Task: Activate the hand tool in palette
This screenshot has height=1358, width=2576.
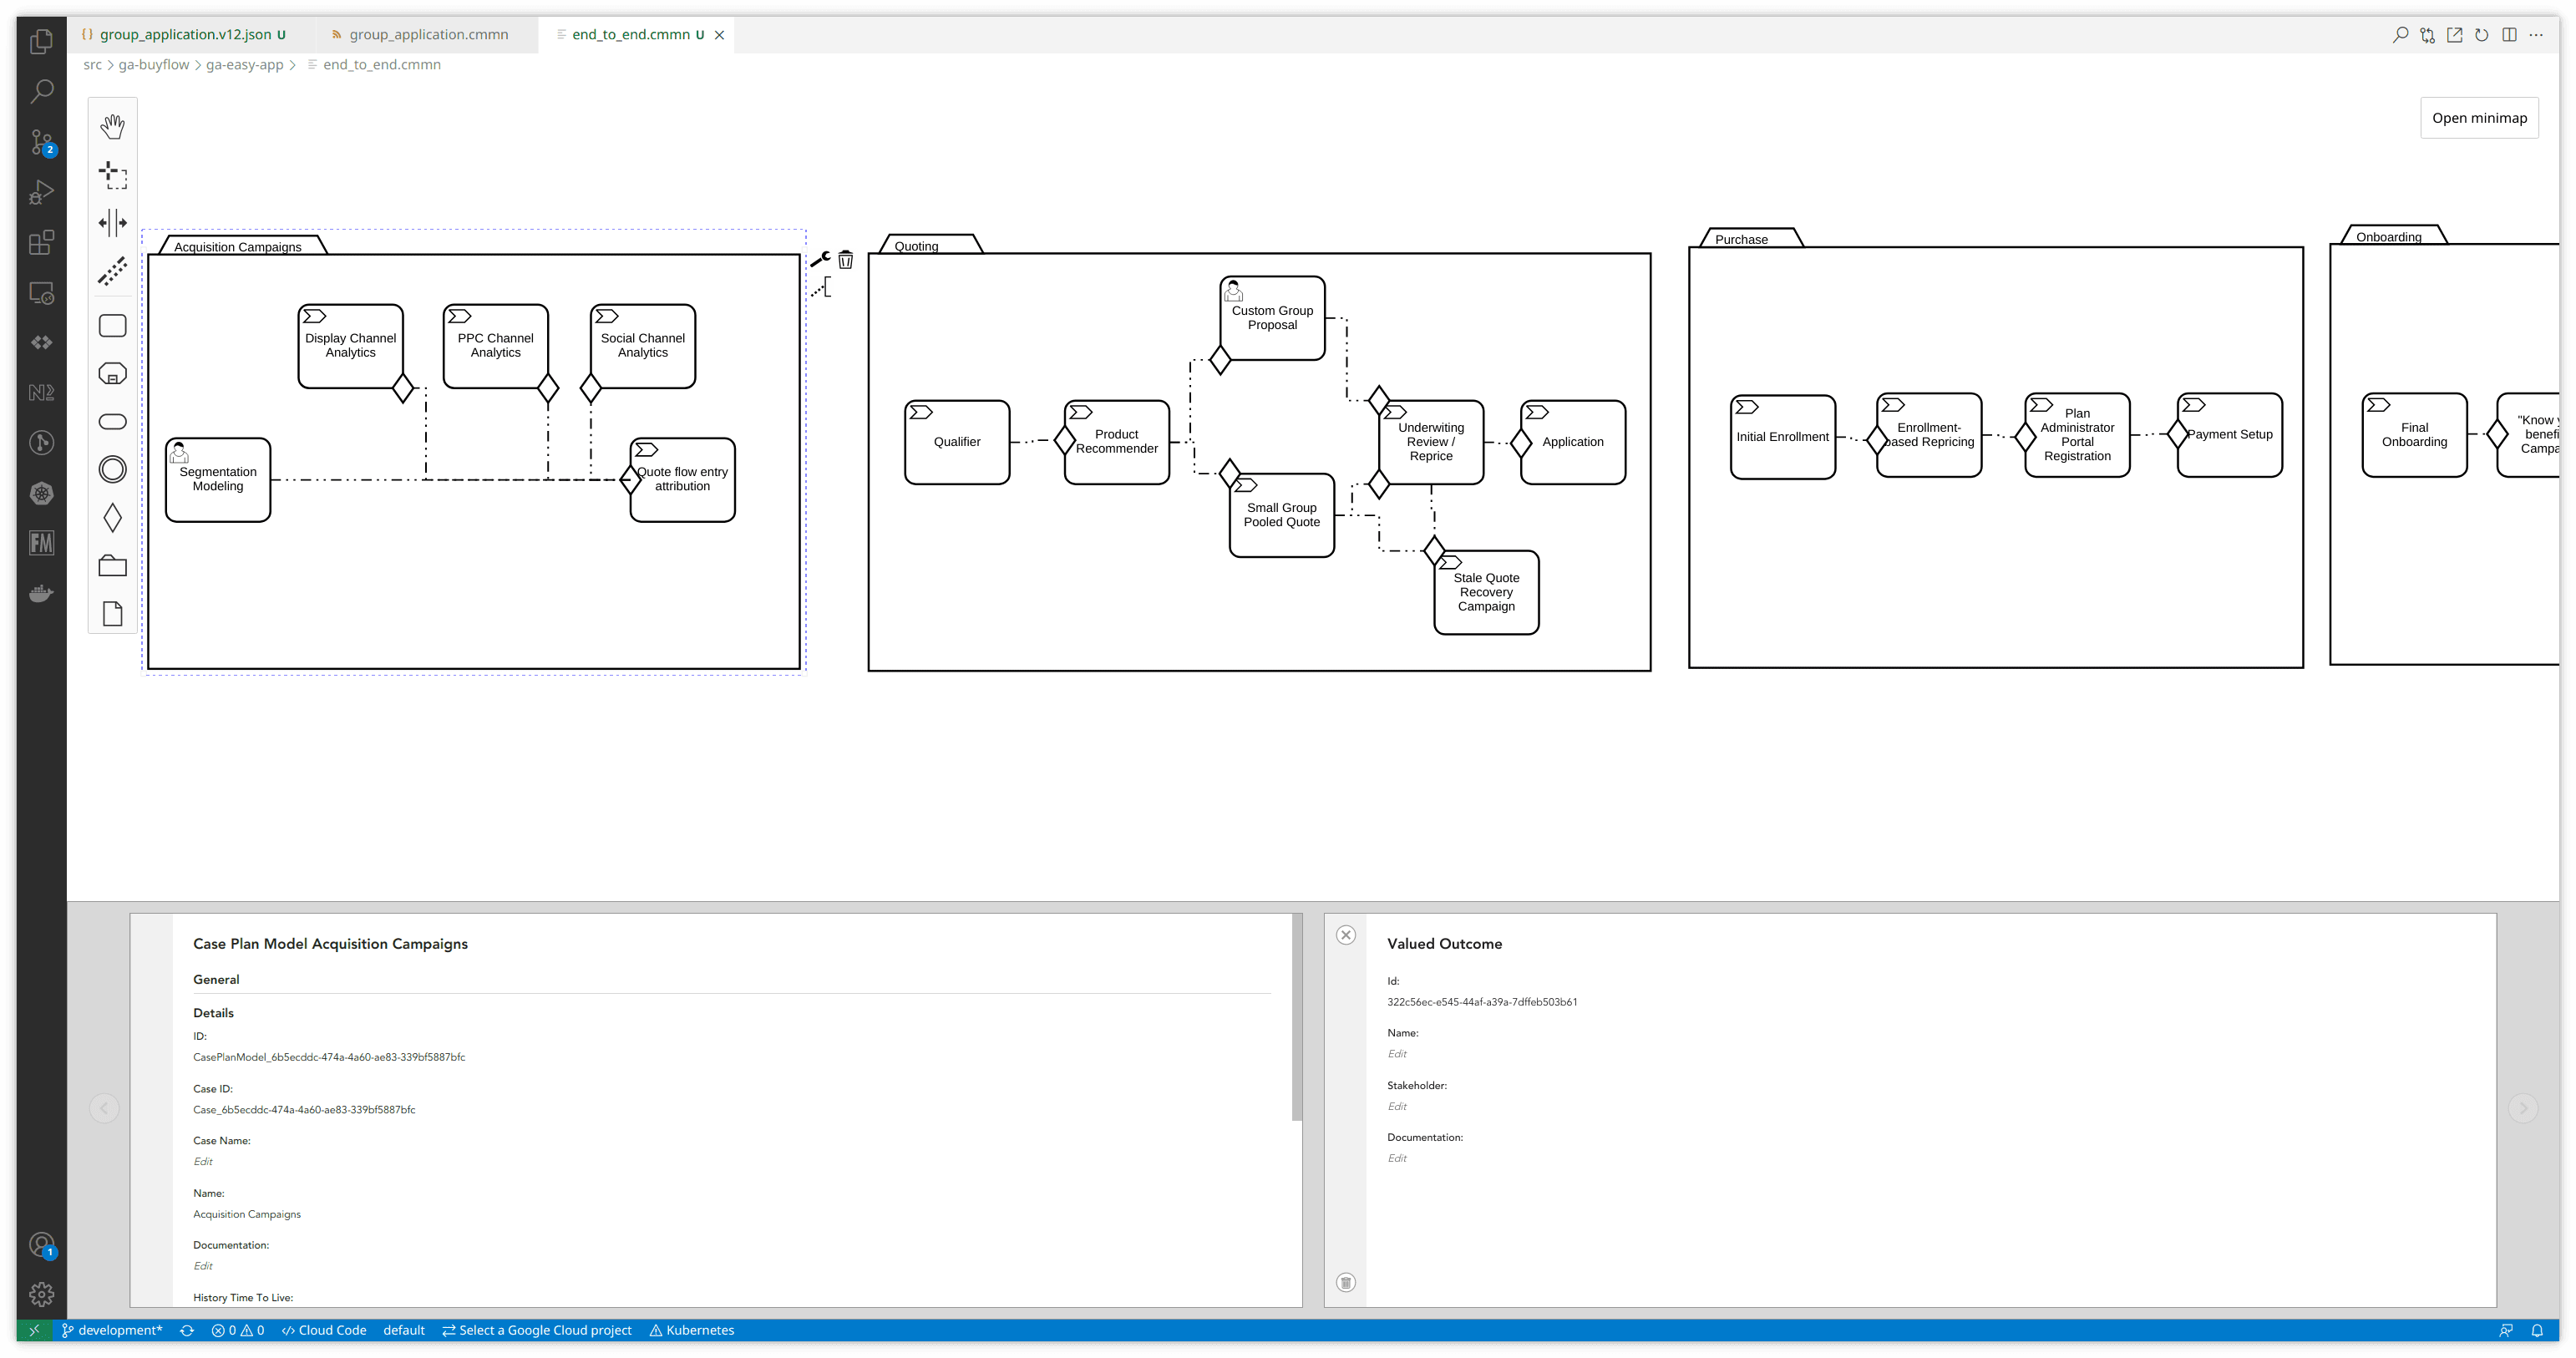Action: pyautogui.click(x=113, y=126)
